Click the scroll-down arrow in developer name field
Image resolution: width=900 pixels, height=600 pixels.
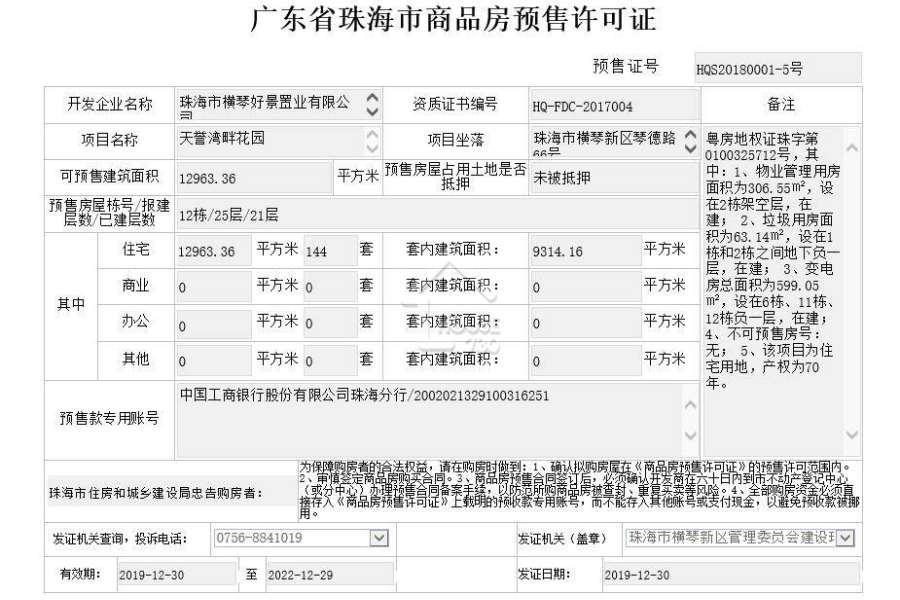(372, 111)
